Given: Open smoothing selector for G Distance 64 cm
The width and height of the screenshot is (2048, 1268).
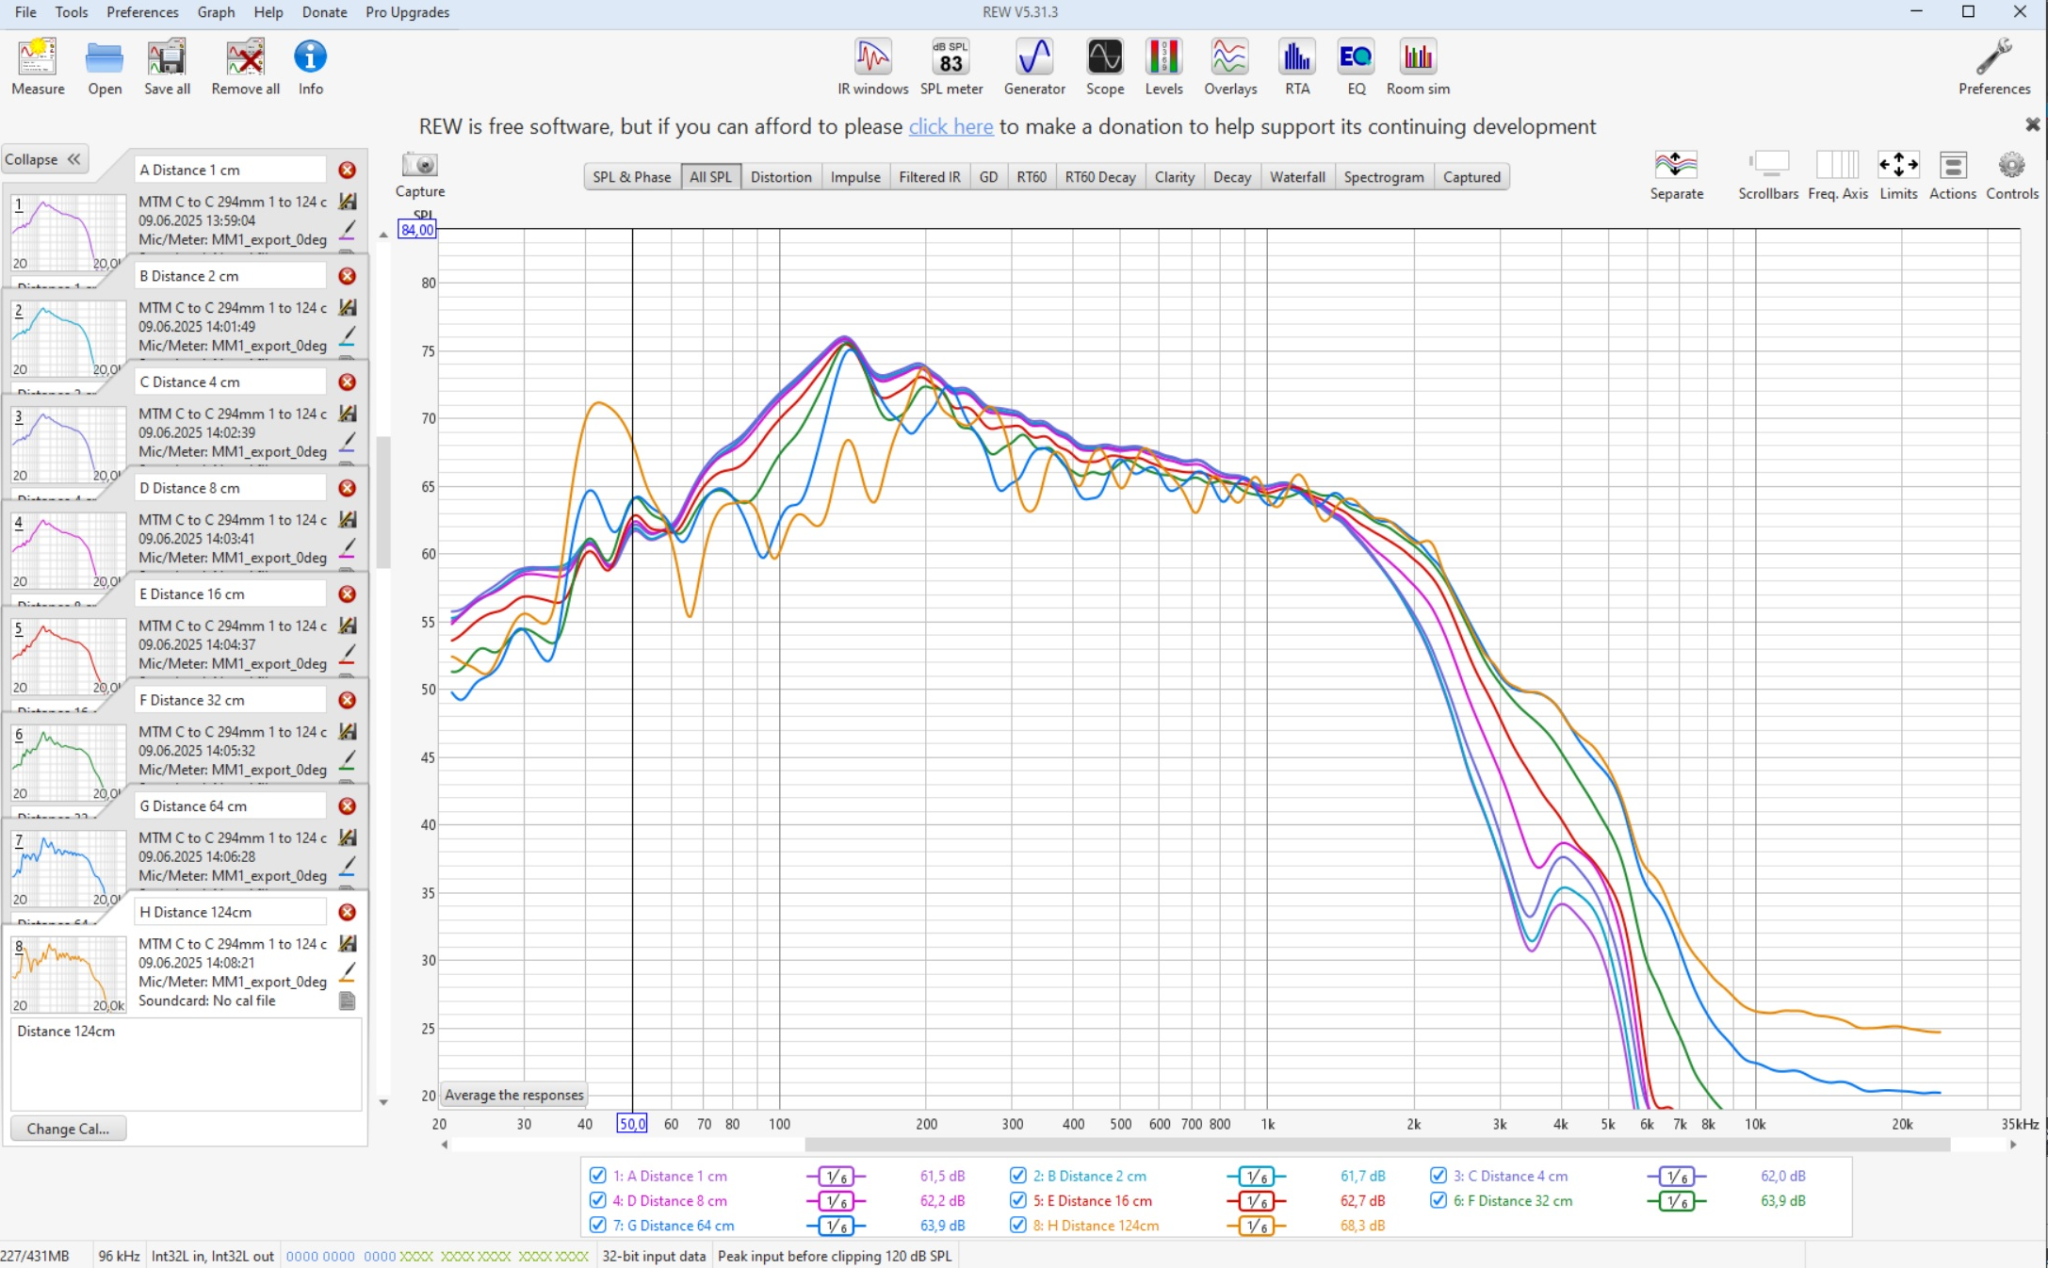Looking at the screenshot, I should tap(836, 1225).
